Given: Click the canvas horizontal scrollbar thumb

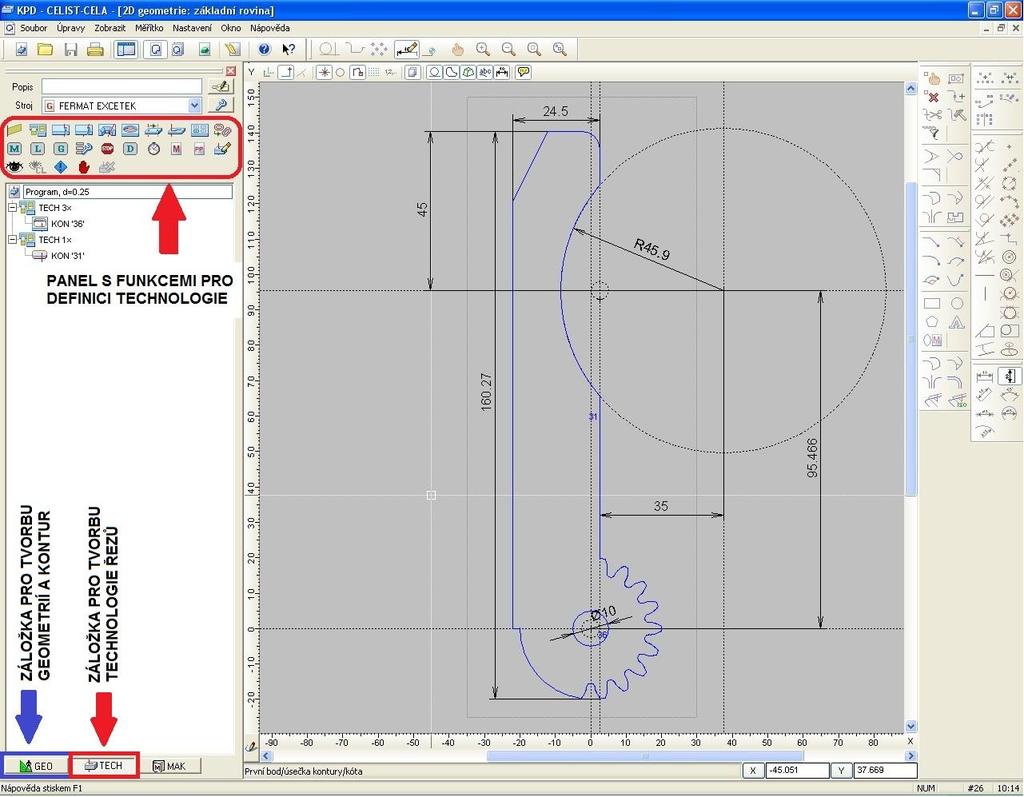Looking at the screenshot, I should click(645, 756).
